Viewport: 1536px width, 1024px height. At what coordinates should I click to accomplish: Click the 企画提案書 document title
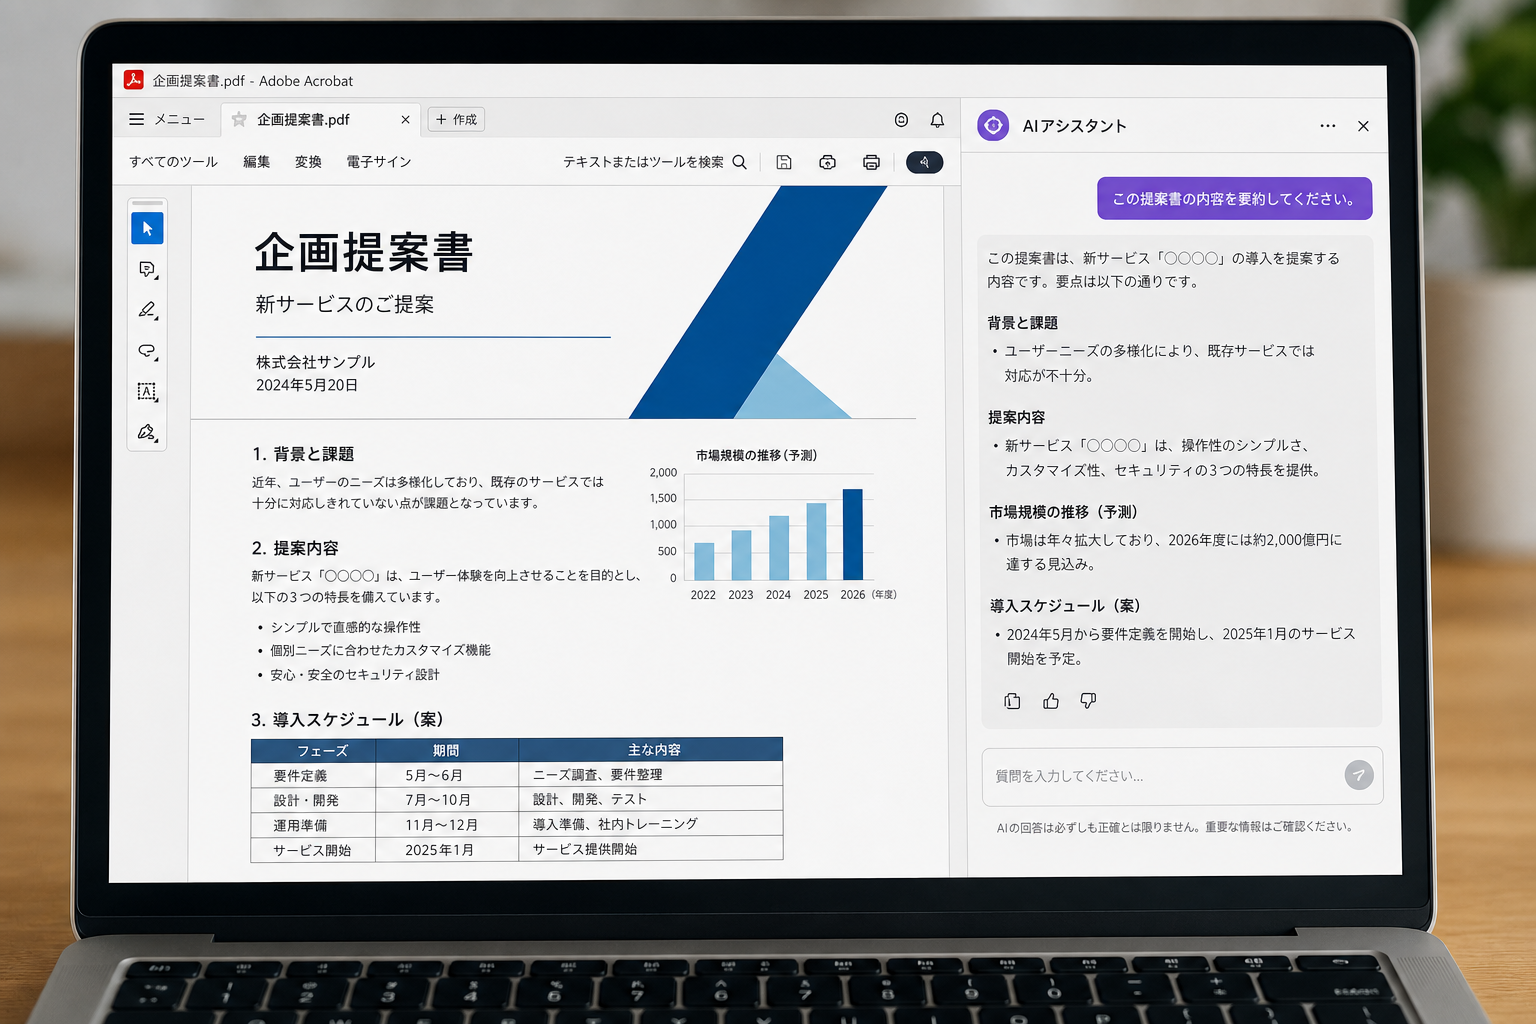coord(364,252)
